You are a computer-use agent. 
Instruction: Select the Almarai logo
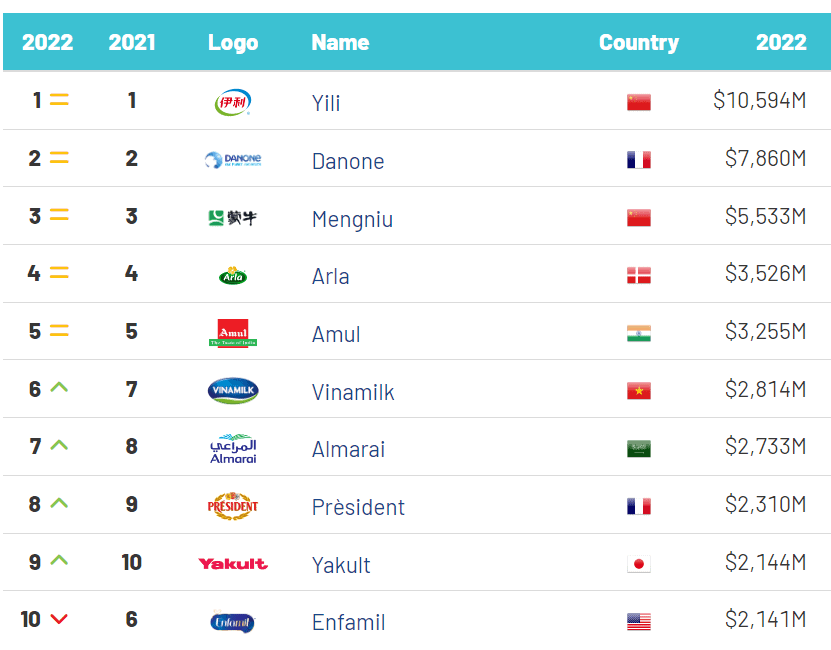233,449
